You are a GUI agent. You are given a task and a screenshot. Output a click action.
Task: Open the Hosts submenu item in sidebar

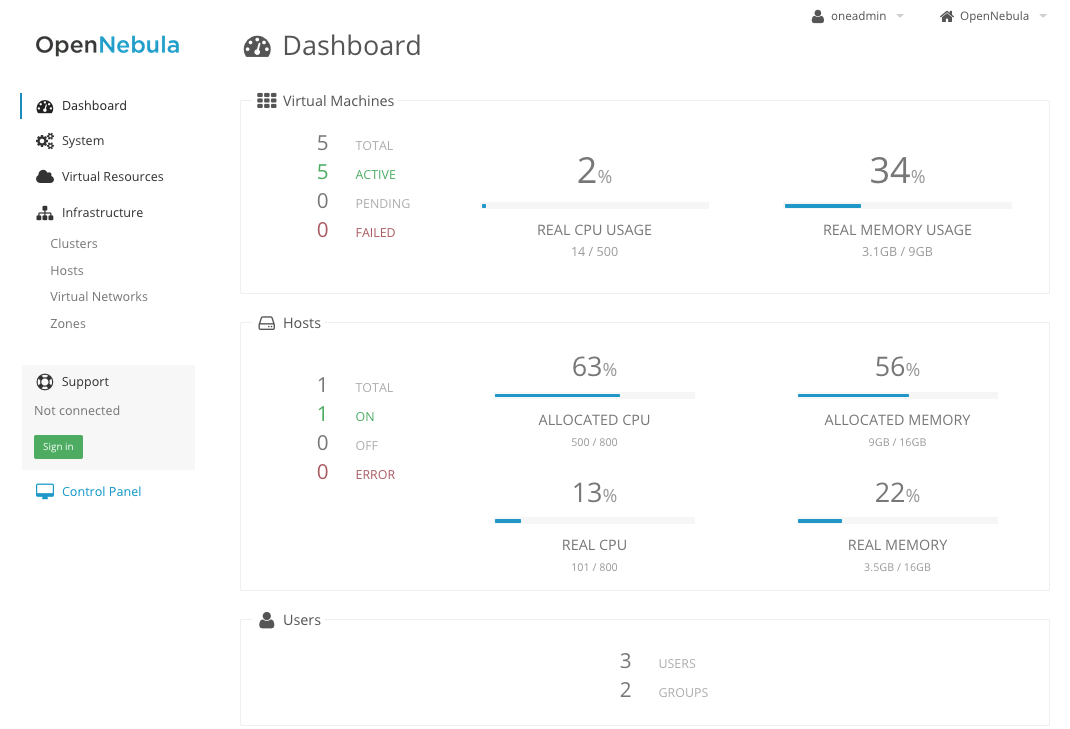[67, 271]
